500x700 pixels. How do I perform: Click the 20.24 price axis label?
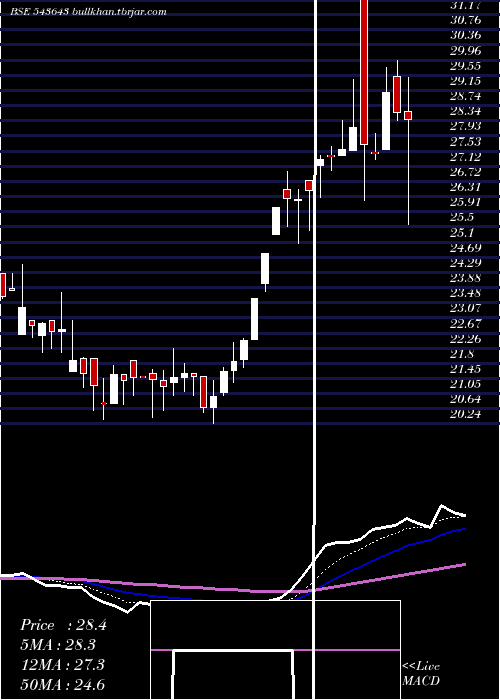tap(466, 414)
